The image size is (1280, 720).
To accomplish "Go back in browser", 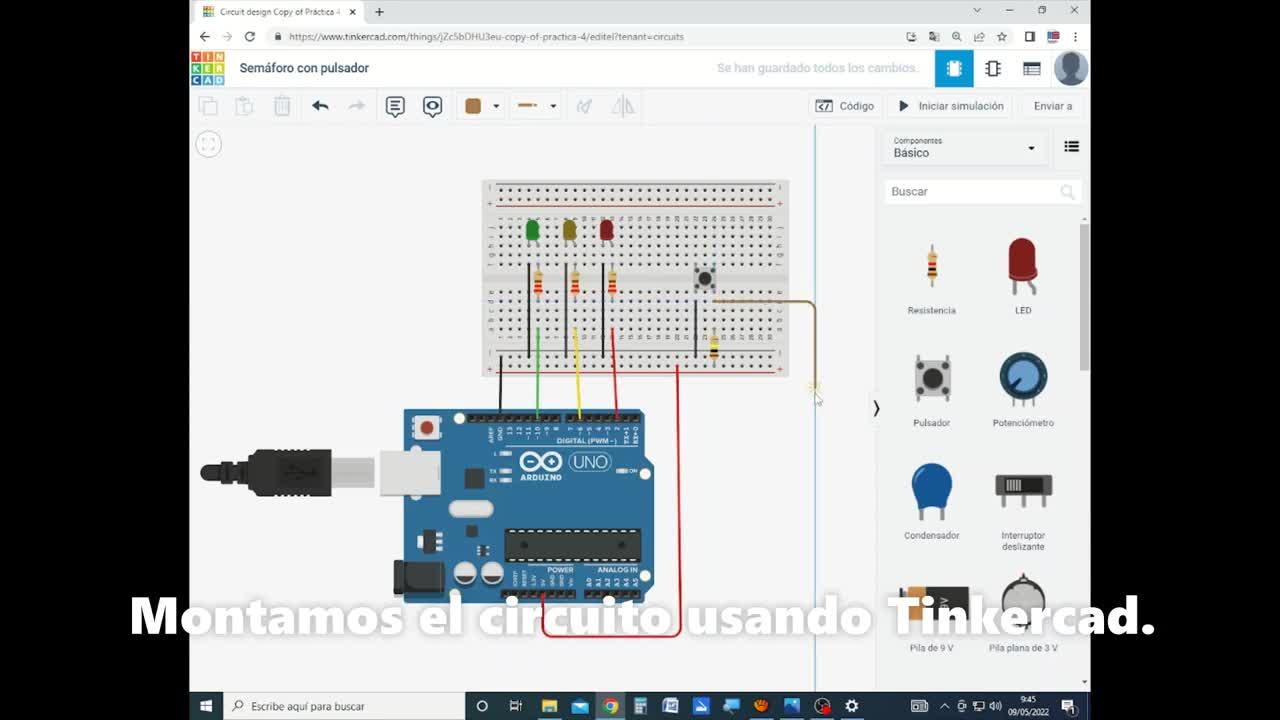I will click(x=205, y=36).
